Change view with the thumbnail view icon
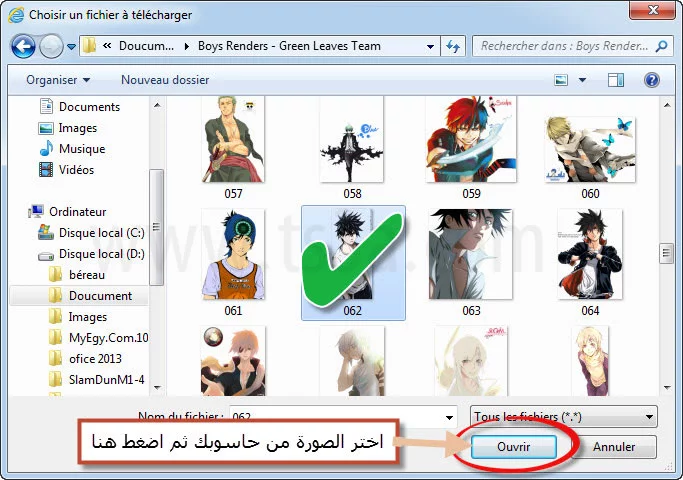This screenshot has width=683, height=480. click(561, 80)
